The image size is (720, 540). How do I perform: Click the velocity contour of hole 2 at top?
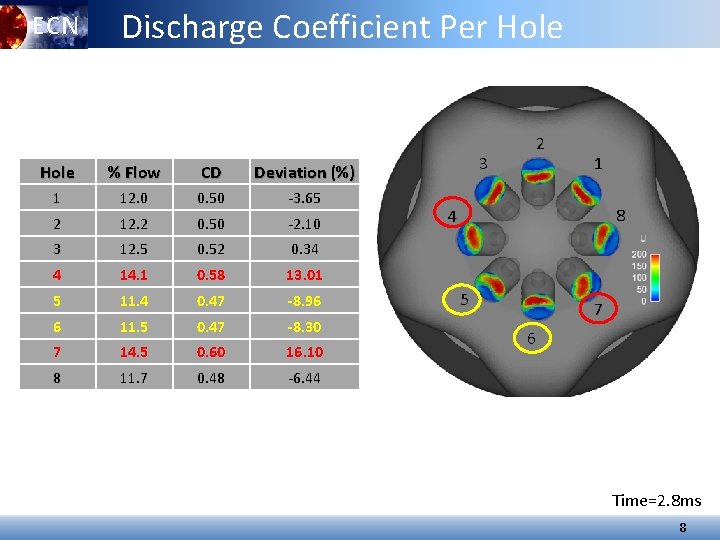point(538,172)
